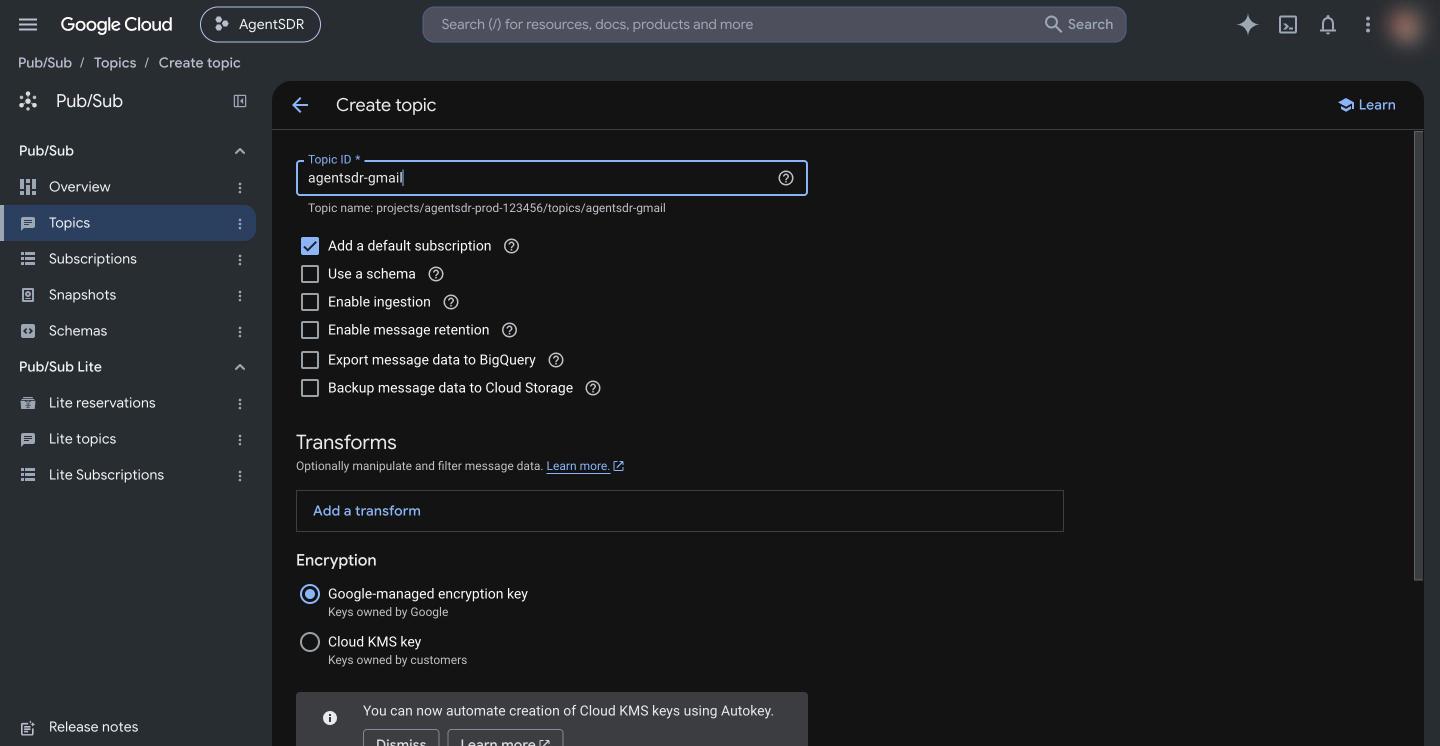
Task: Open the notifications bell
Action: (x=1328, y=25)
